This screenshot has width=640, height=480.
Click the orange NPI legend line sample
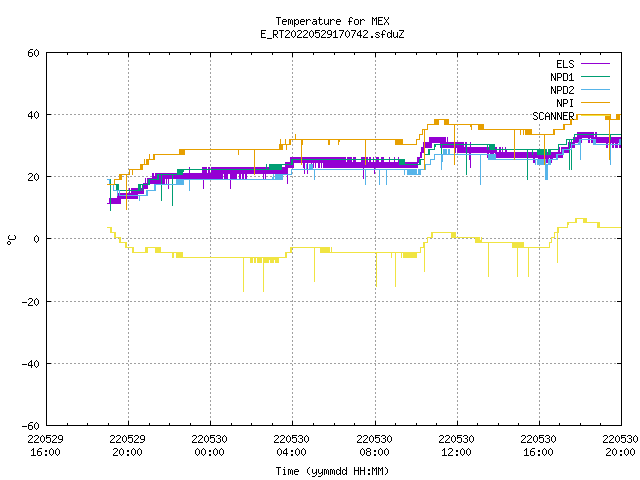coord(595,102)
